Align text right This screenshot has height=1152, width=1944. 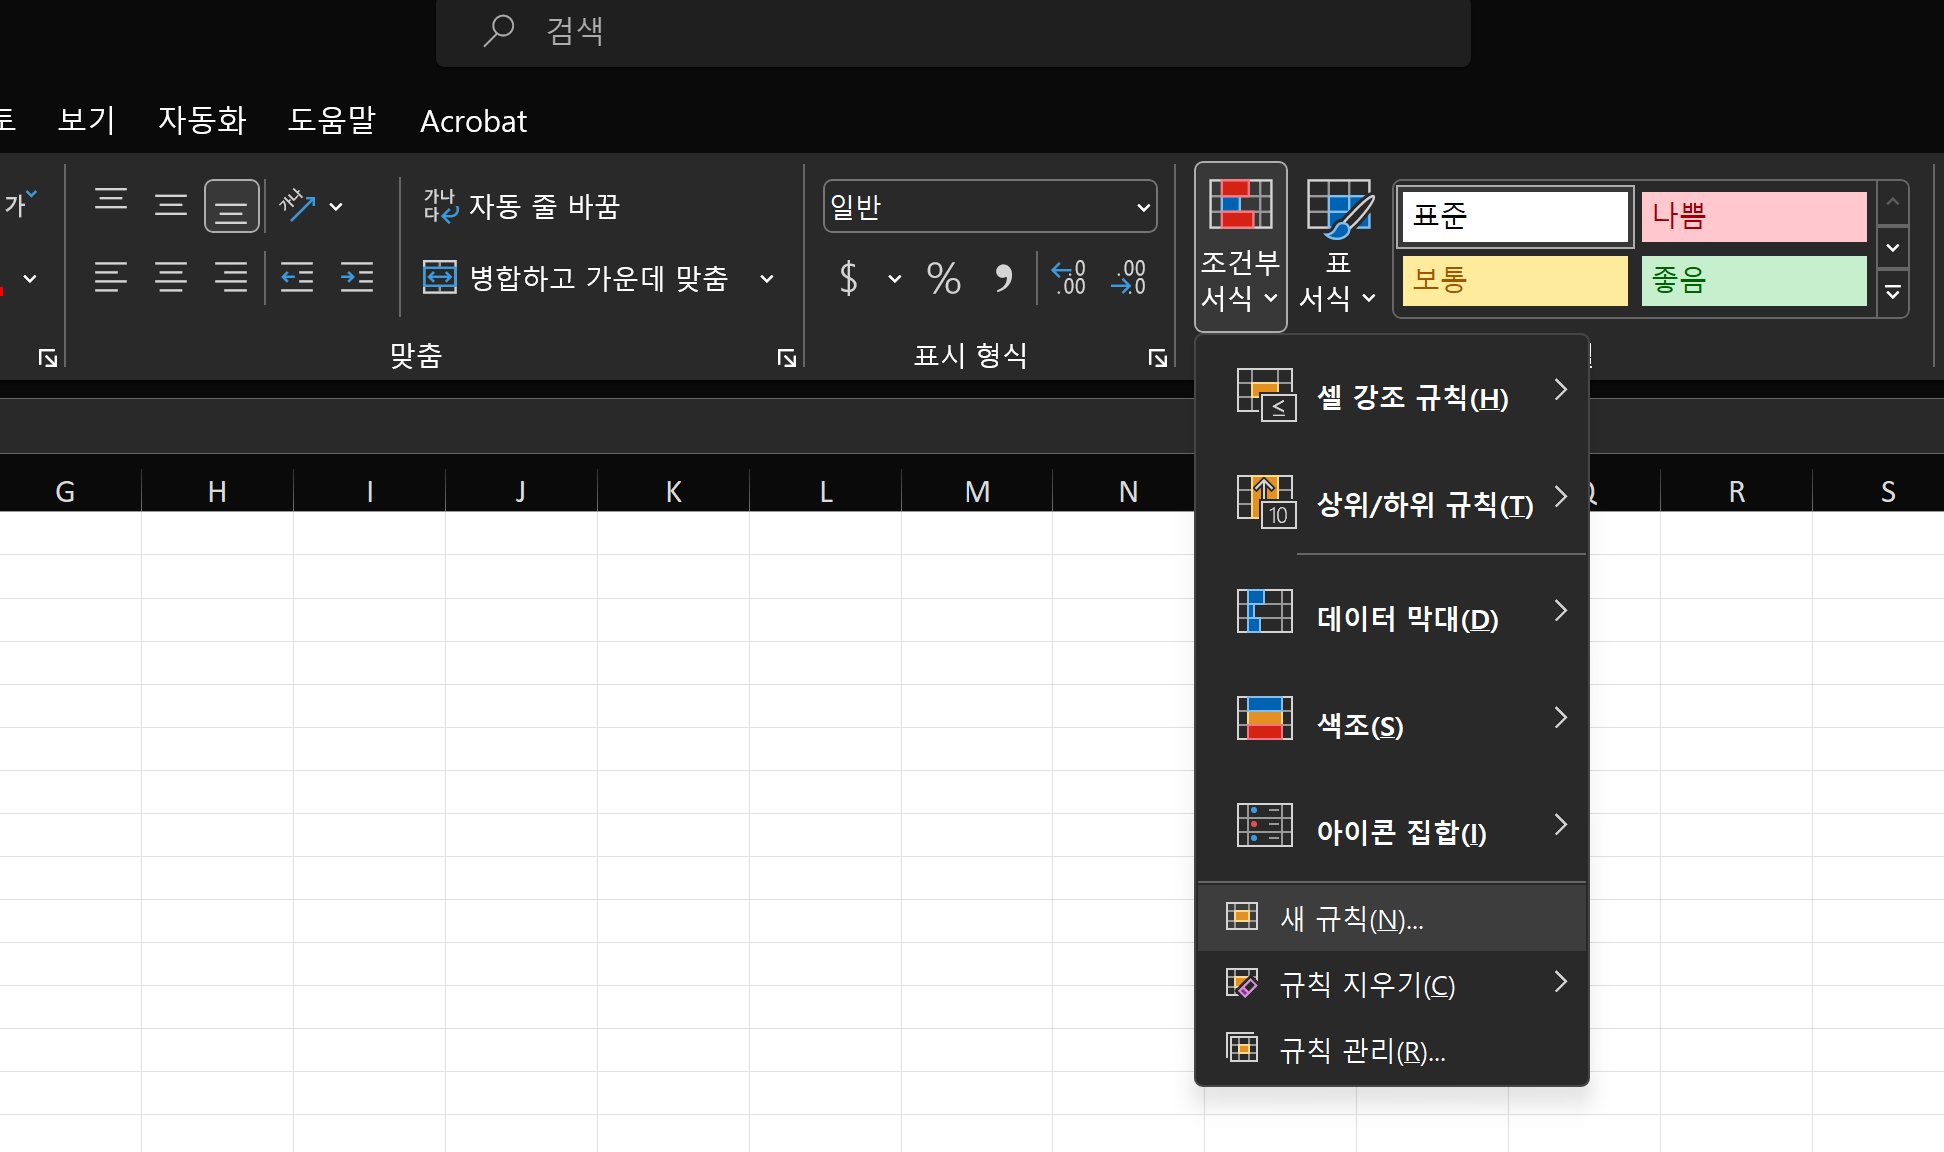(x=232, y=277)
